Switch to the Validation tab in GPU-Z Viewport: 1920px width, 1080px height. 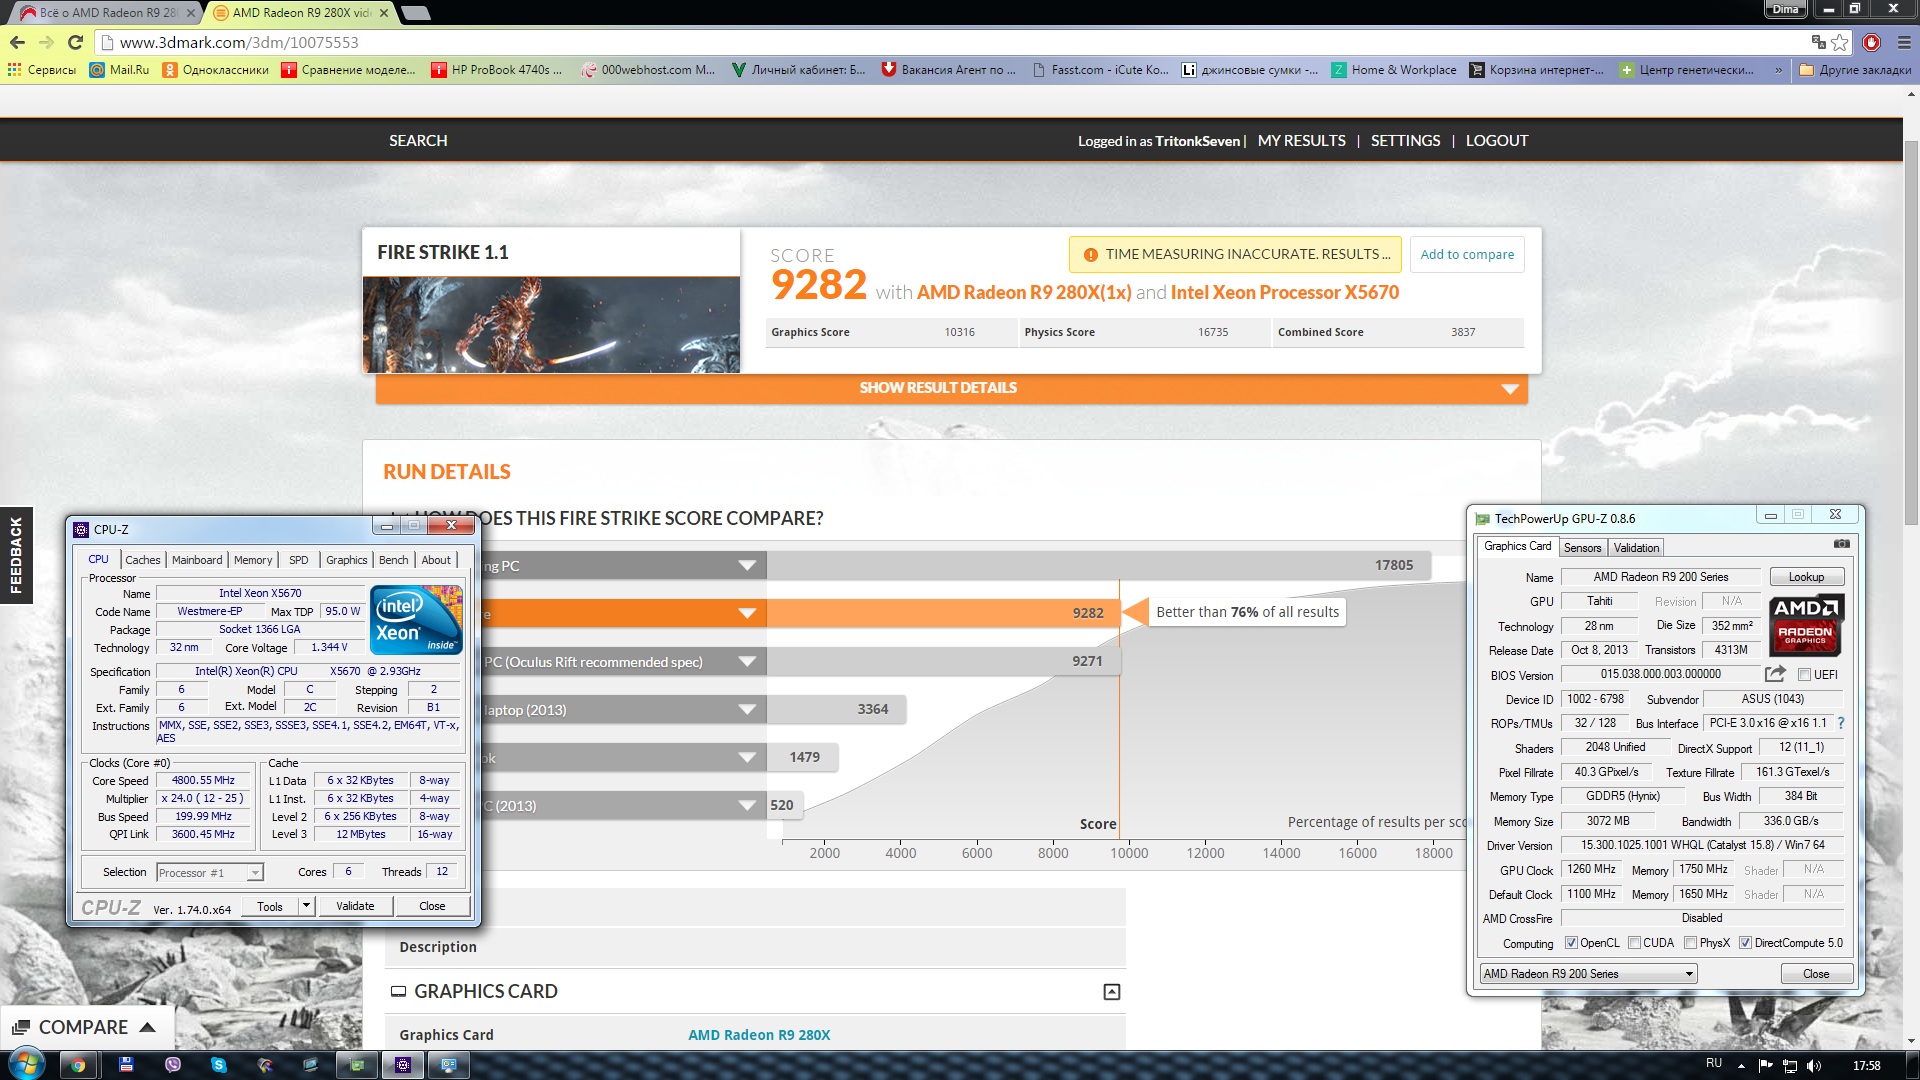pyautogui.click(x=1636, y=548)
